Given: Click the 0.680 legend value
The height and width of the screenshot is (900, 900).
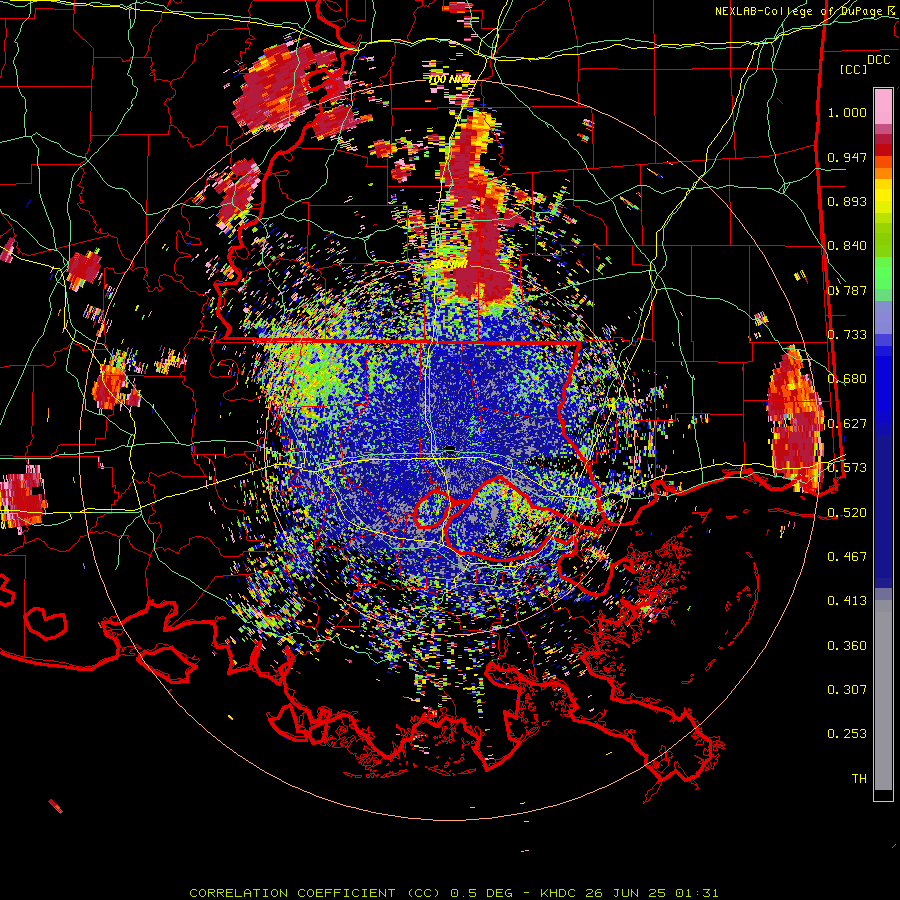Looking at the screenshot, I should [847, 379].
